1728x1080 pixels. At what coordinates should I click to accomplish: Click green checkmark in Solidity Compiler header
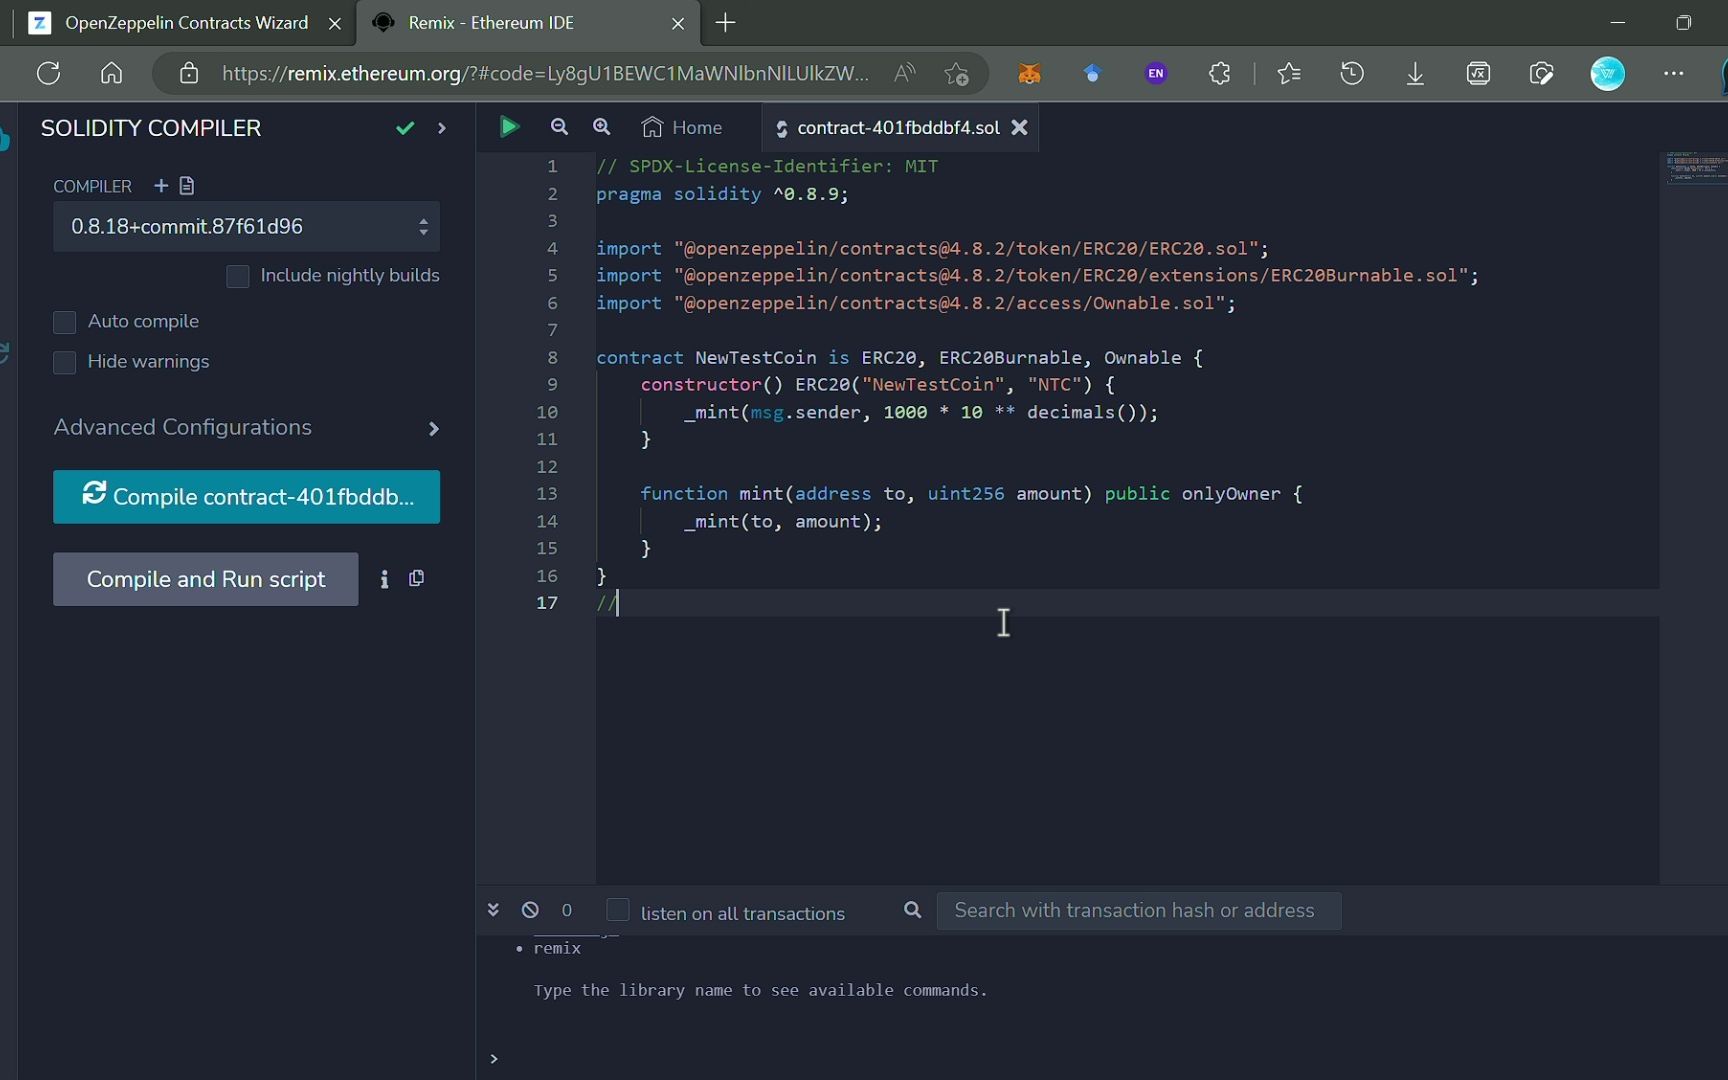(x=405, y=128)
